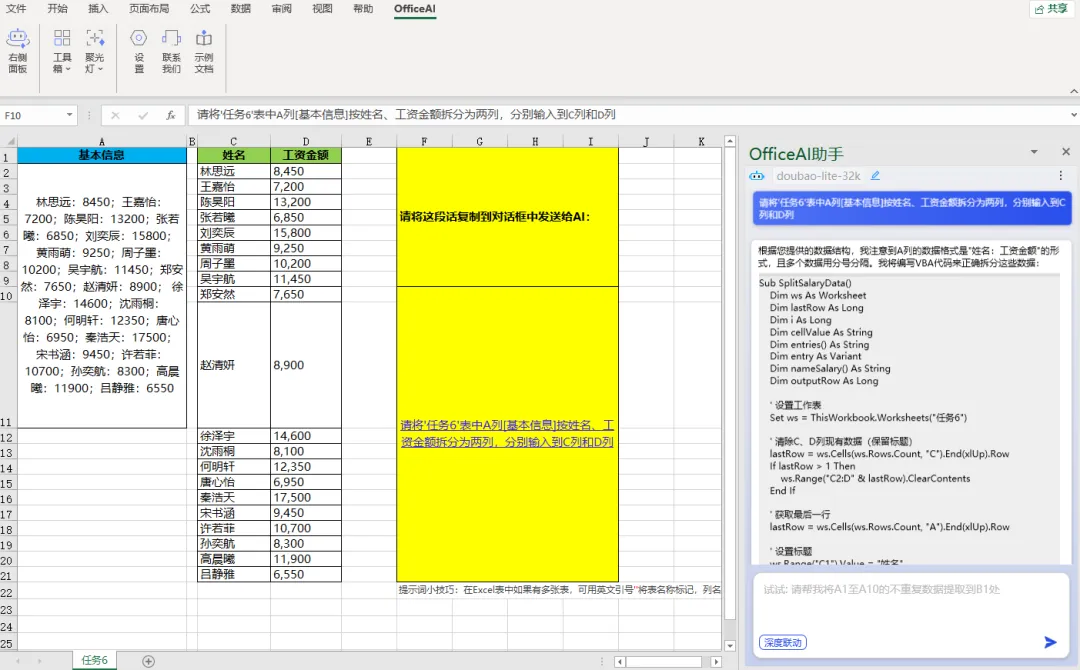Screen dimensions: 1080x670
Task: Switch to the 数据 ribbon tab
Action: pos(240,8)
